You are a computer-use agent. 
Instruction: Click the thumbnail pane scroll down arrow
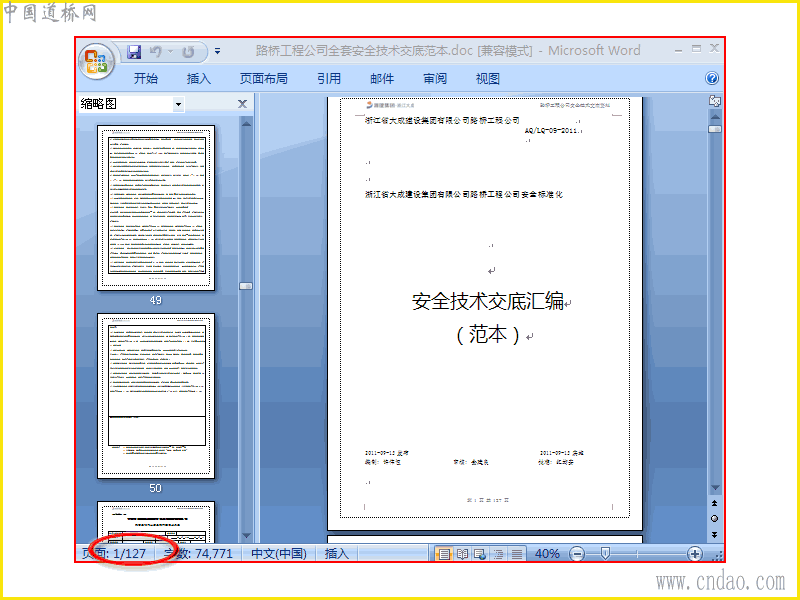[246, 535]
